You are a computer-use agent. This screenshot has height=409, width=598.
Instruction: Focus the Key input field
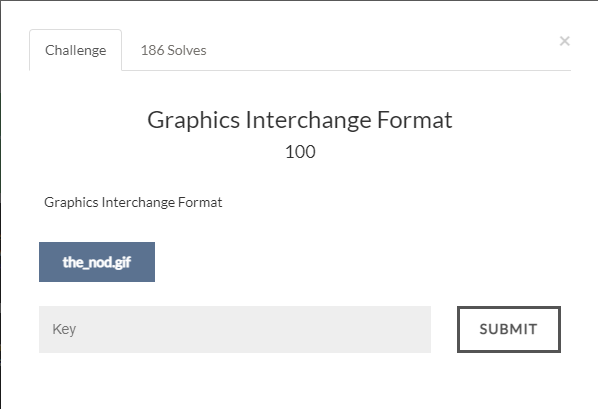[235, 329]
